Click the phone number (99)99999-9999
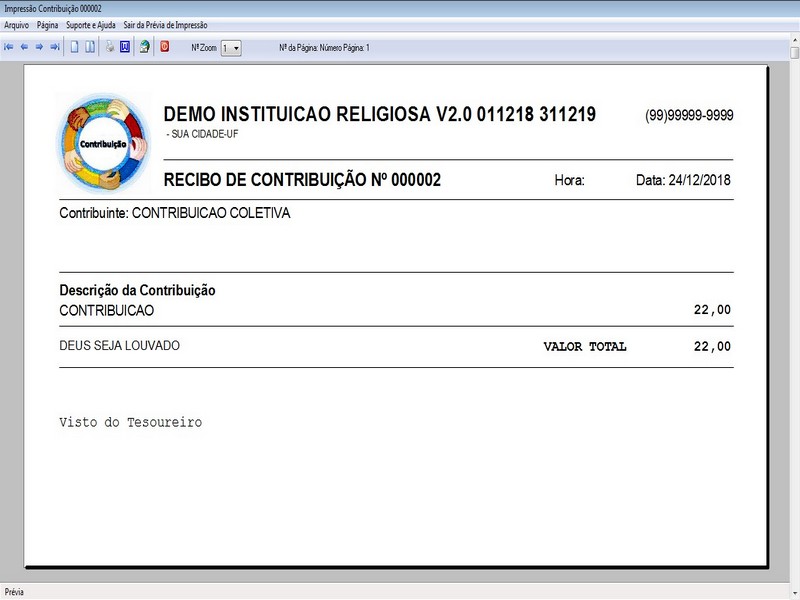 click(x=689, y=115)
